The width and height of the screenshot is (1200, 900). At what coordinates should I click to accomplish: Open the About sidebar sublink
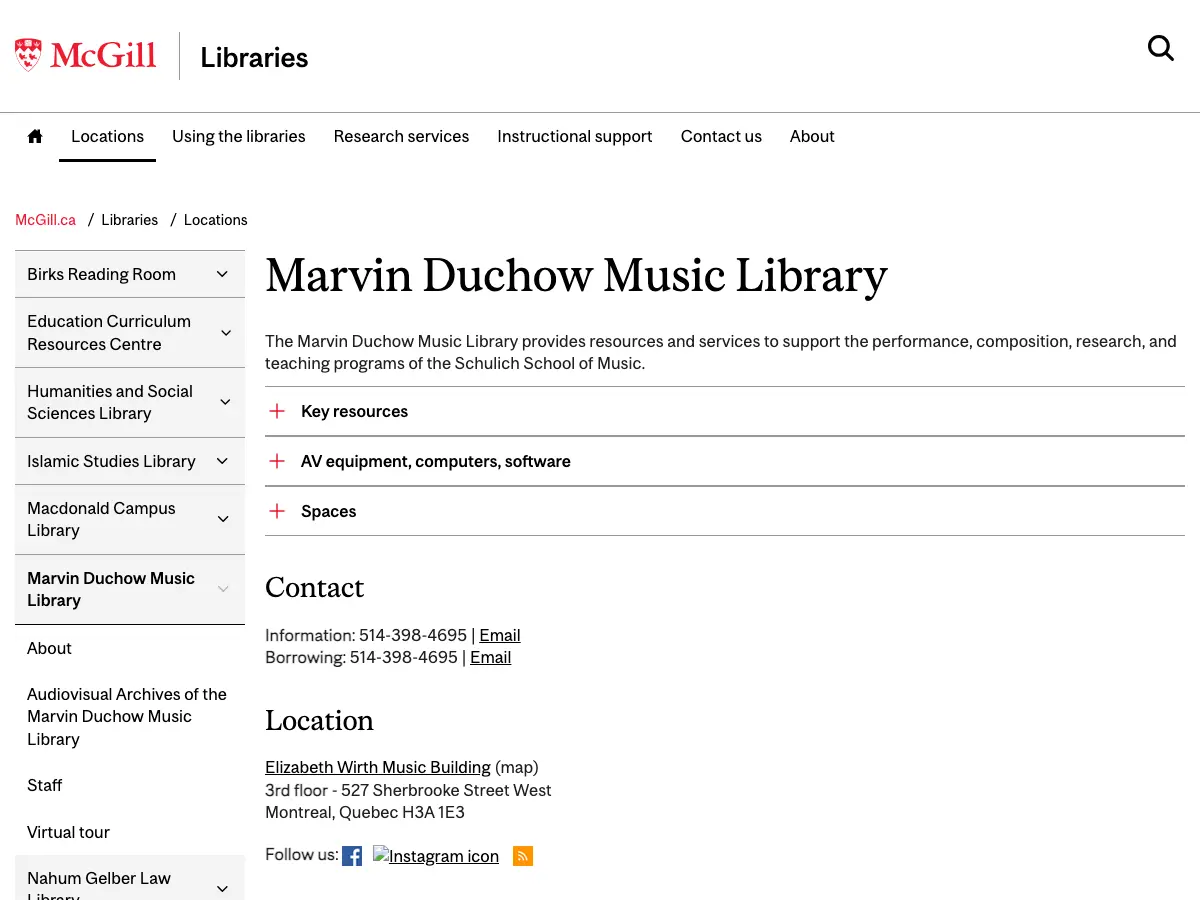[49, 648]
